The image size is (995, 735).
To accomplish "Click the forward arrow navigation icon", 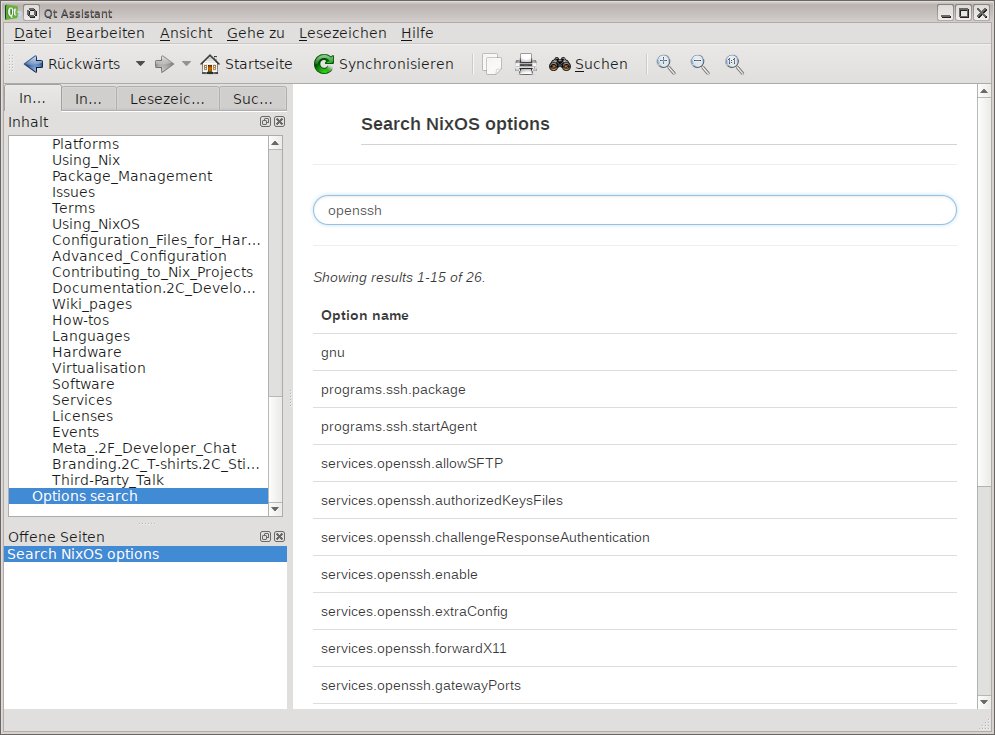I will [x=164, y=64].
